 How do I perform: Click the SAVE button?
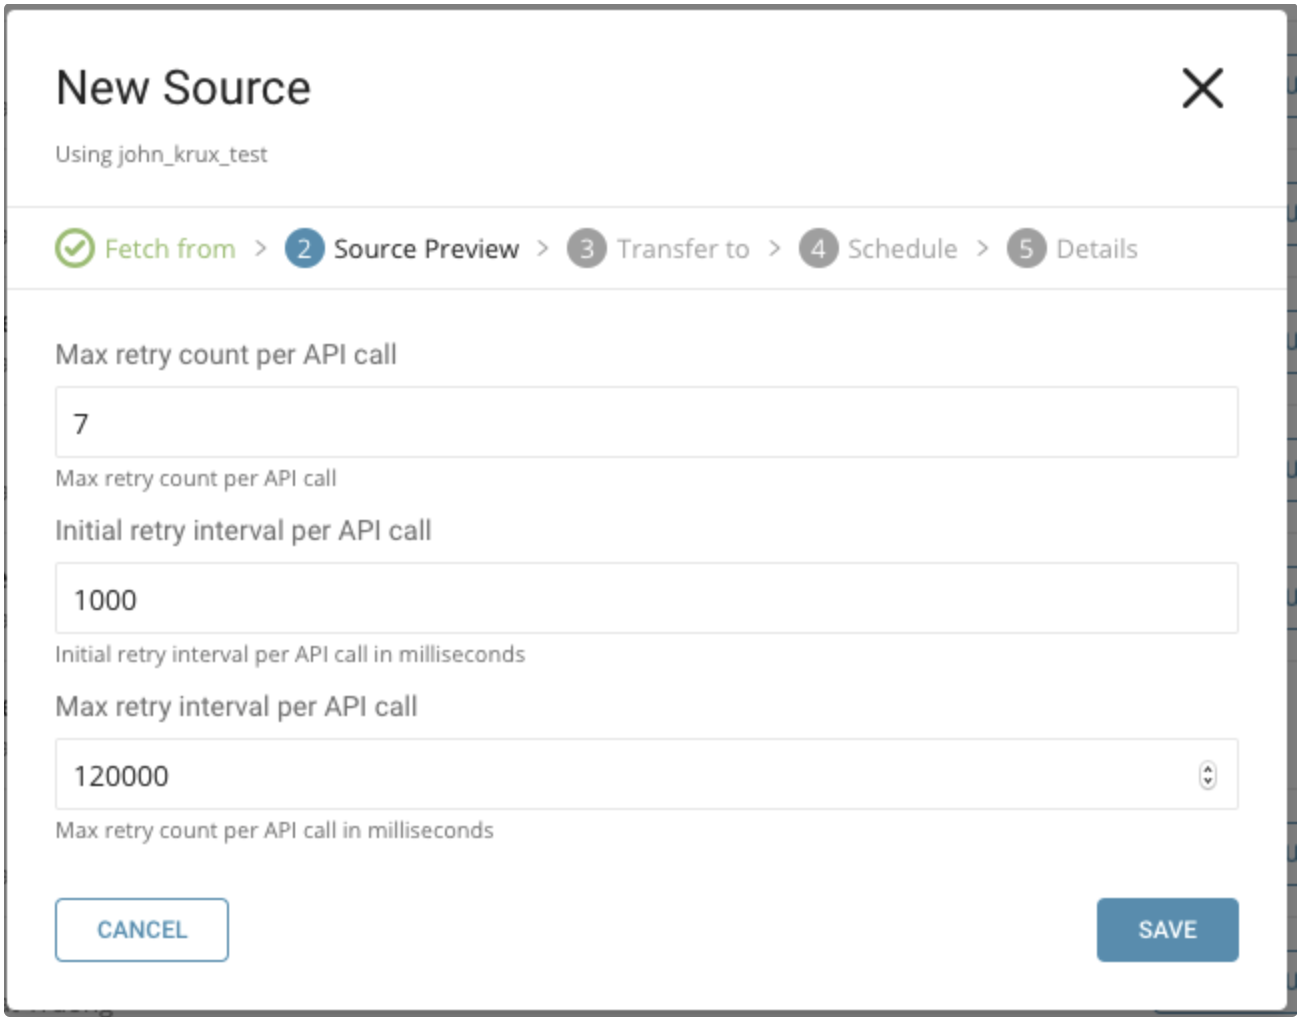(1167, 930)
